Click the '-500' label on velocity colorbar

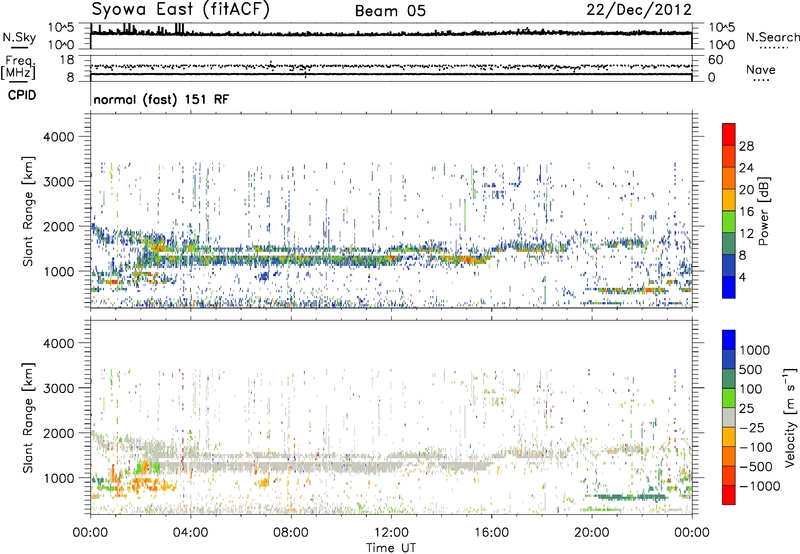pos(756,467)
